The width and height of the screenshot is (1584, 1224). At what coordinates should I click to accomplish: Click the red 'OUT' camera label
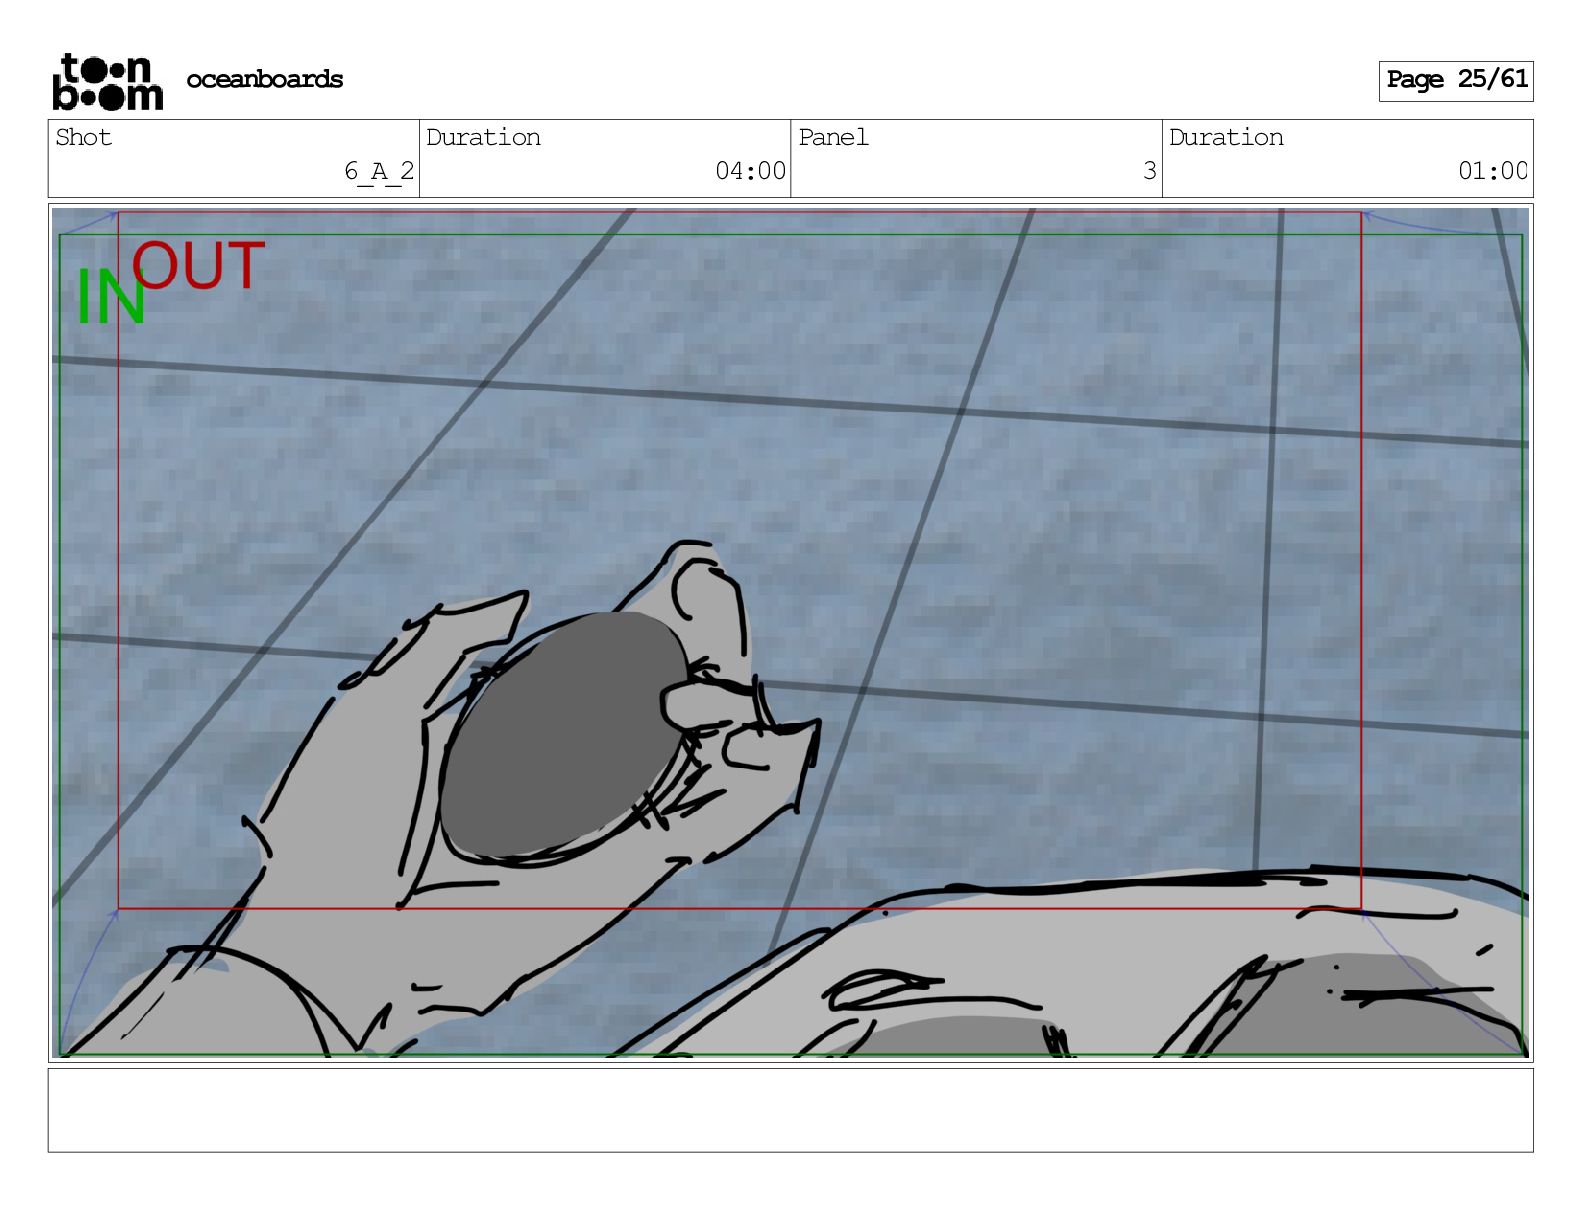pyautogui.click(x=199, y=265)
